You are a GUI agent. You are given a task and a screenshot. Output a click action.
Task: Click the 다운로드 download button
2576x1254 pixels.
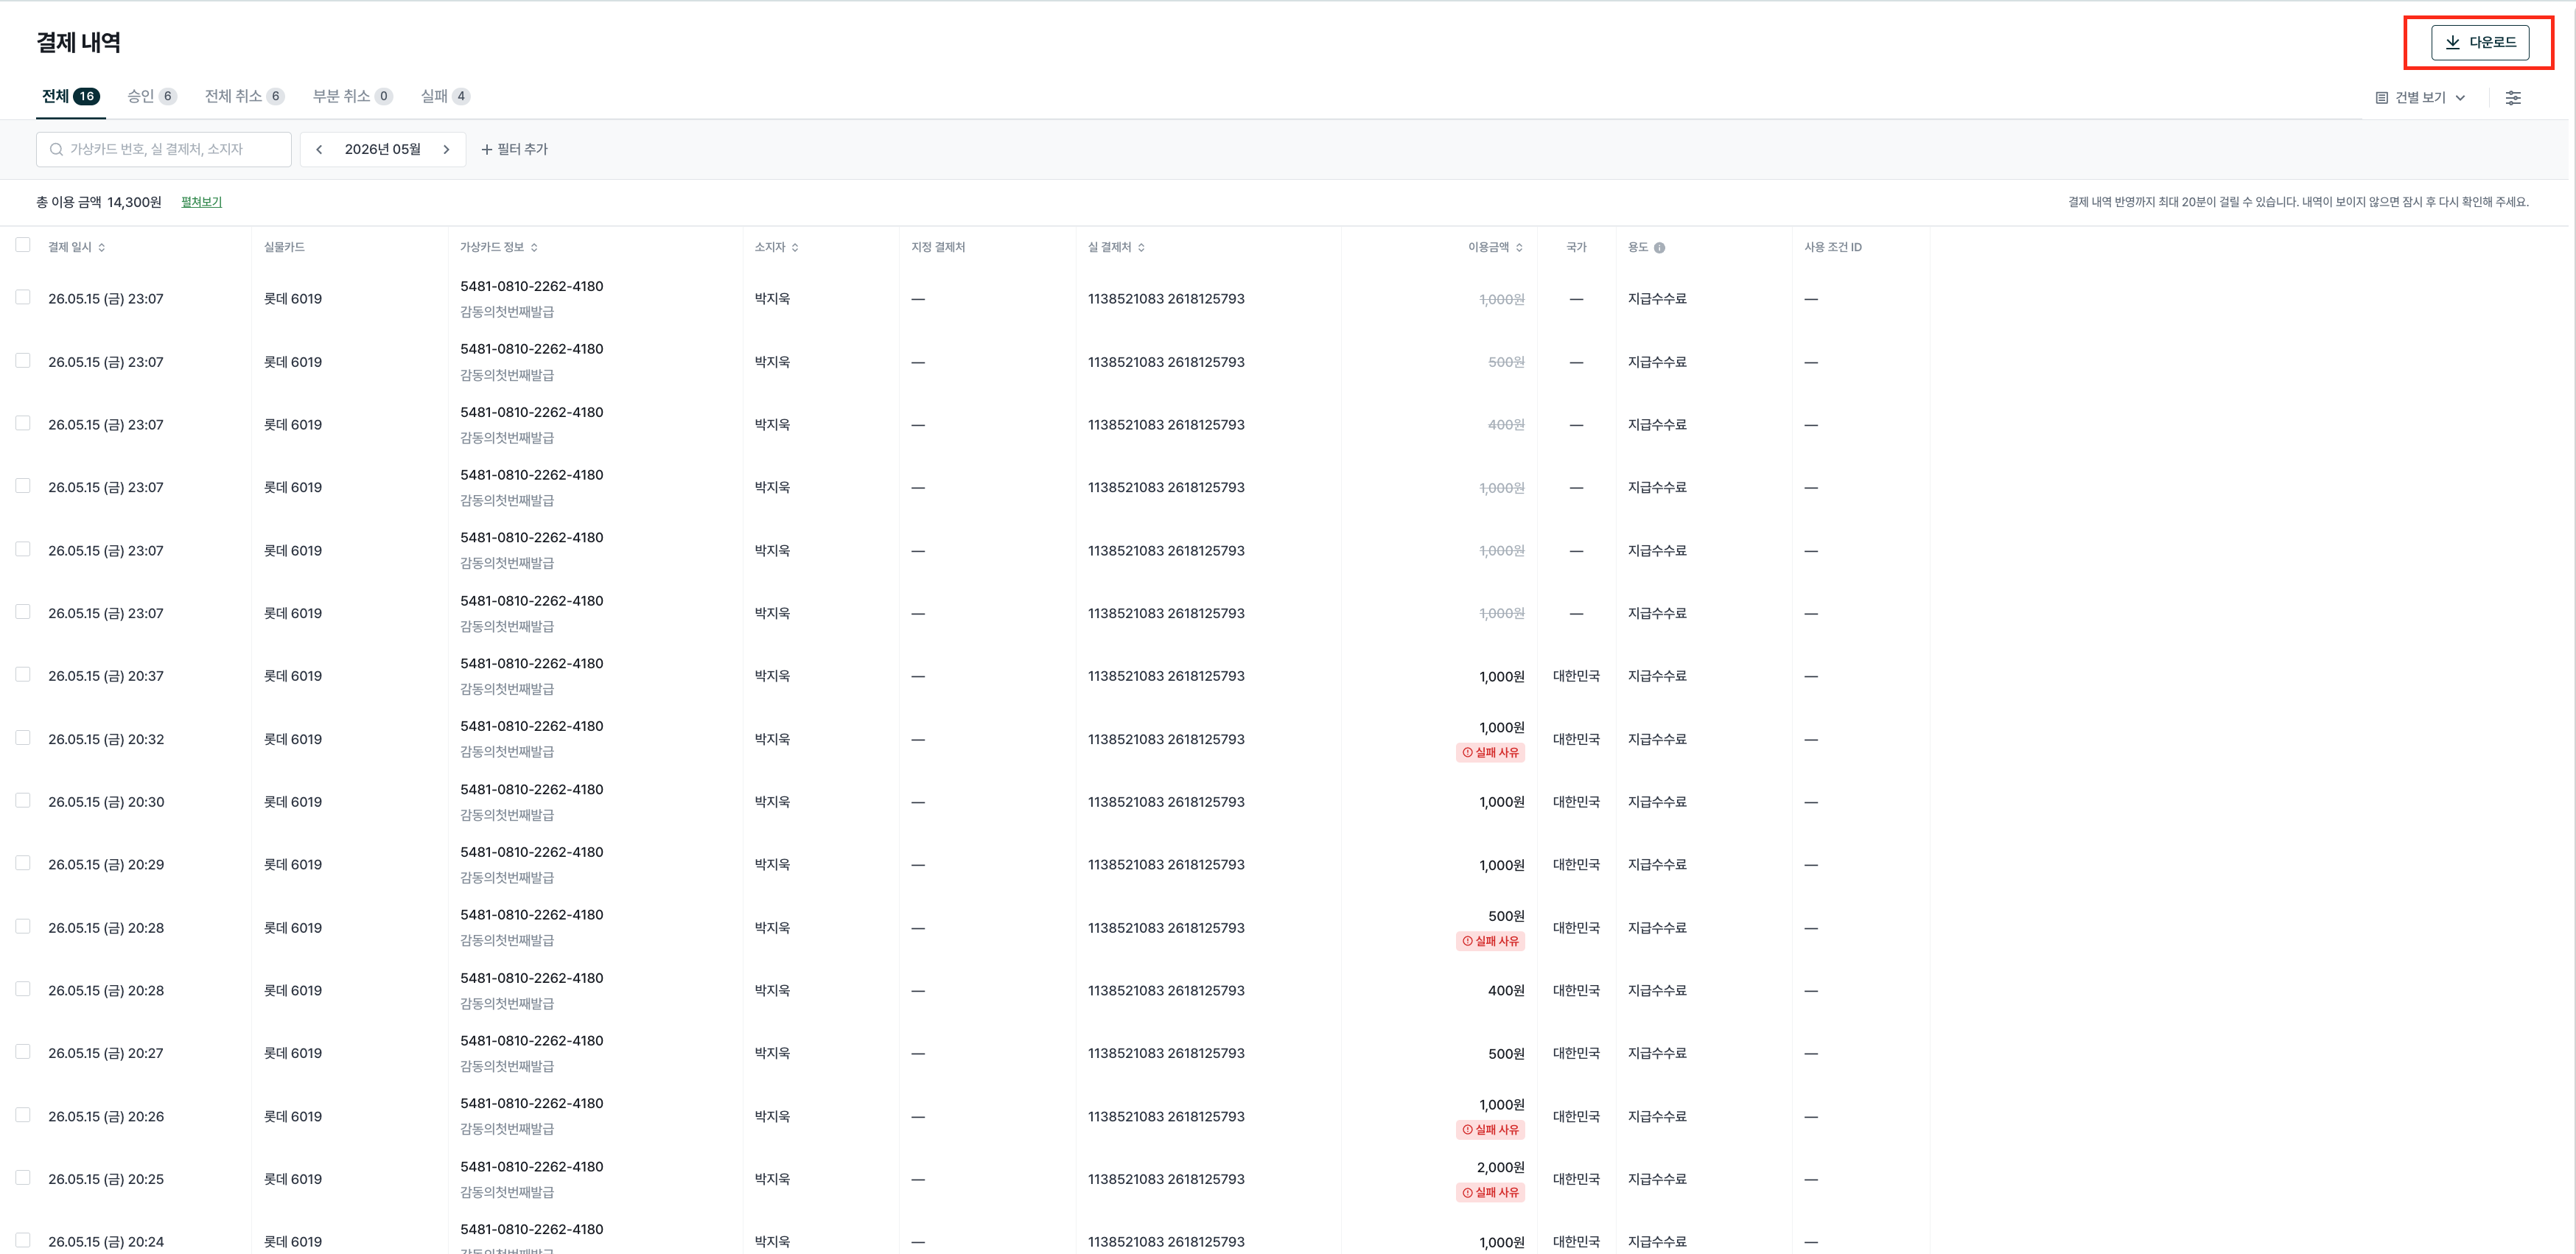2480,42
